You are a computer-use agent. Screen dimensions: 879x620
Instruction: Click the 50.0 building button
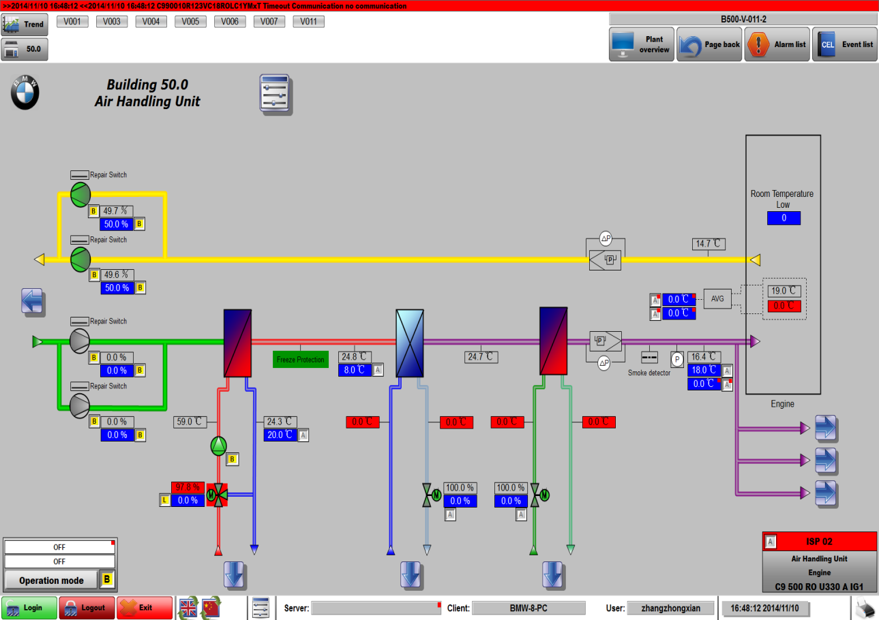[25, 49]
